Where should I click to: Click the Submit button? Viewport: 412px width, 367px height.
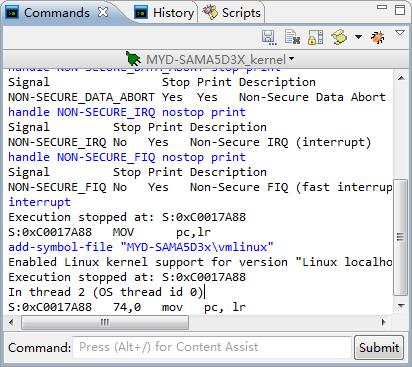coord(379,348)
